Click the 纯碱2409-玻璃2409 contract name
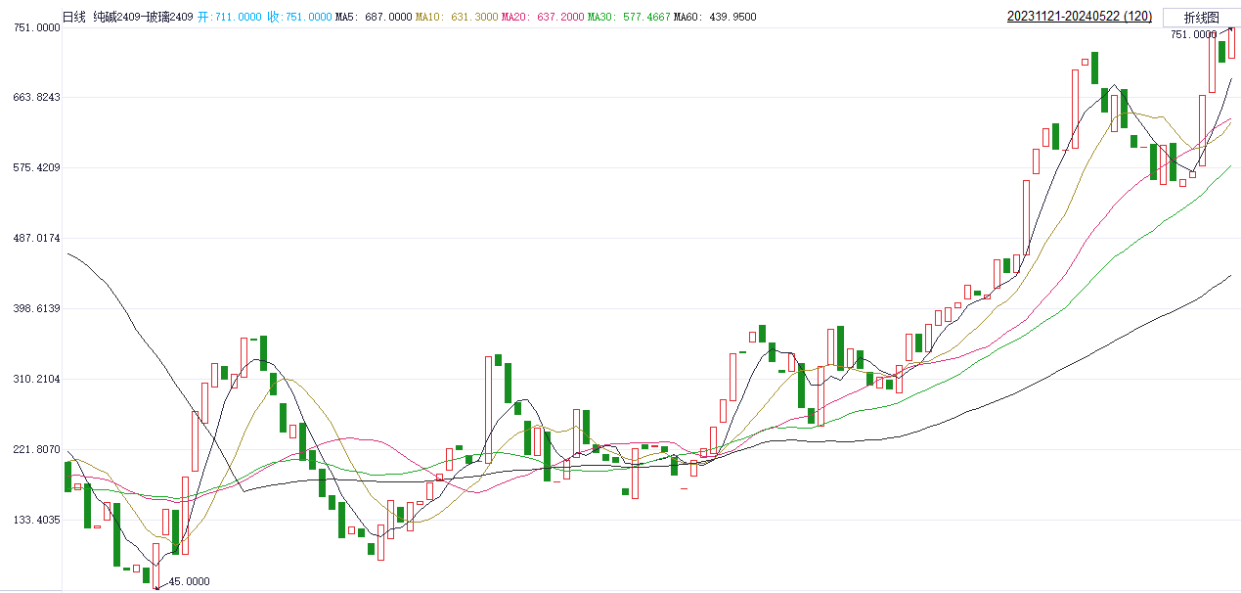Image resolution: width=1241 pixels, height=593 pixels. [142, 17]
